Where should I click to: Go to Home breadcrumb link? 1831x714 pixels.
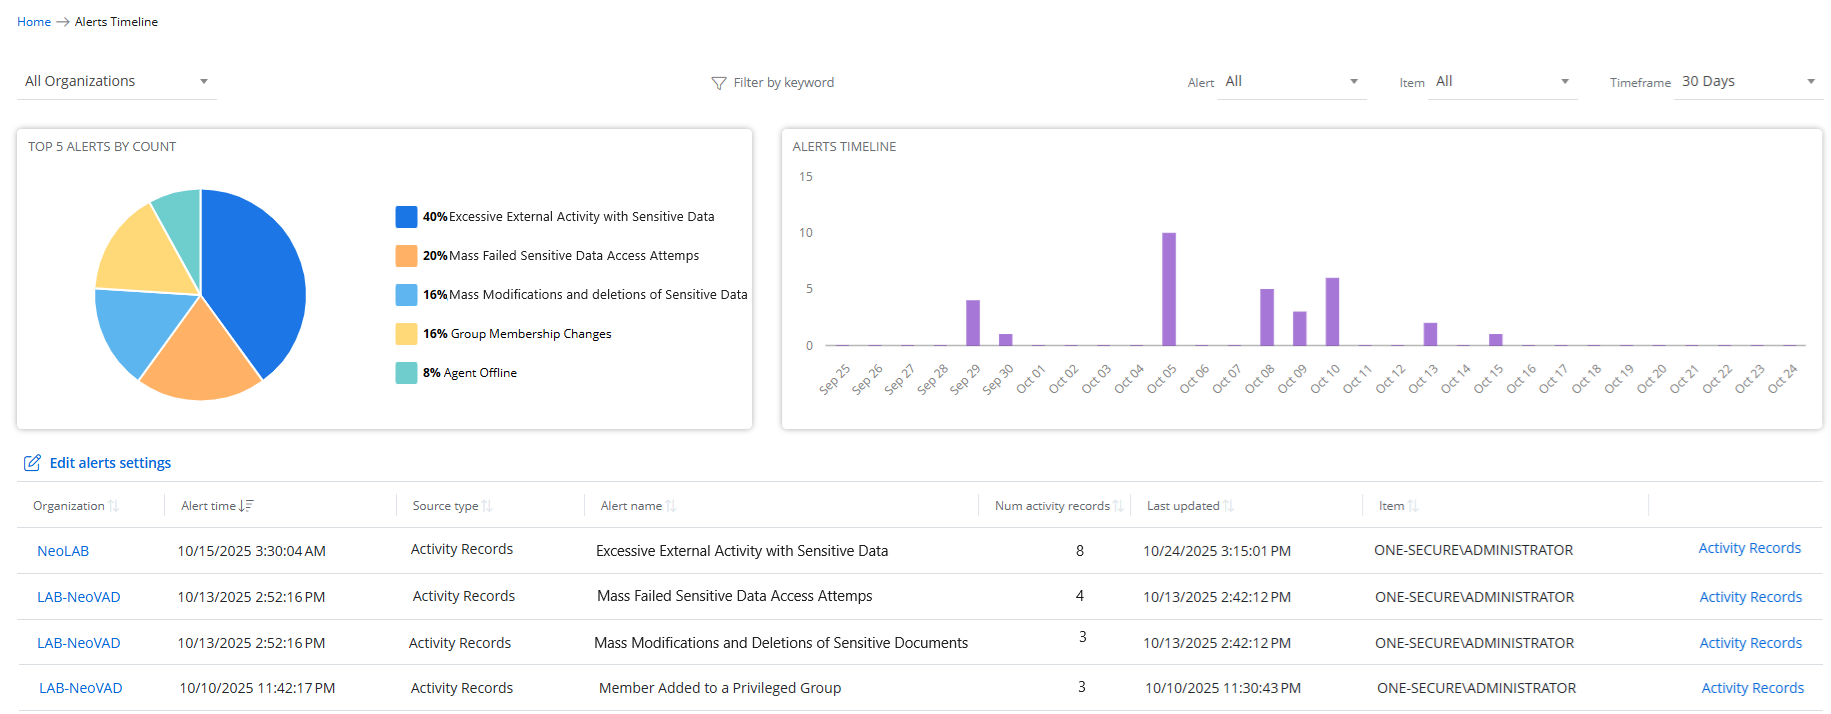click(x=33, y=22)
